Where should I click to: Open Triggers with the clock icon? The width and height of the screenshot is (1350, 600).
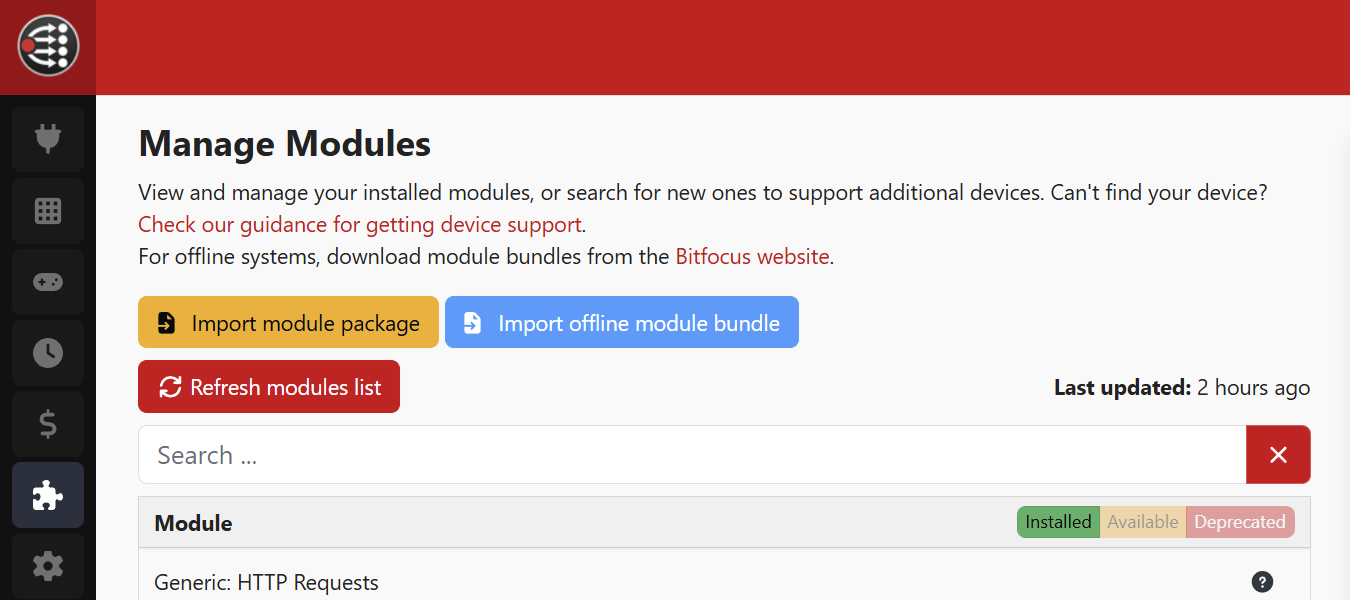(48, 353)
